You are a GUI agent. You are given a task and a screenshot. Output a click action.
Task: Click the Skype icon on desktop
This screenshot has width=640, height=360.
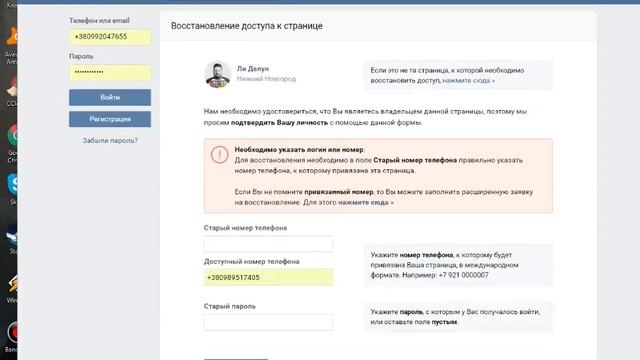click(x=13, y=185)
